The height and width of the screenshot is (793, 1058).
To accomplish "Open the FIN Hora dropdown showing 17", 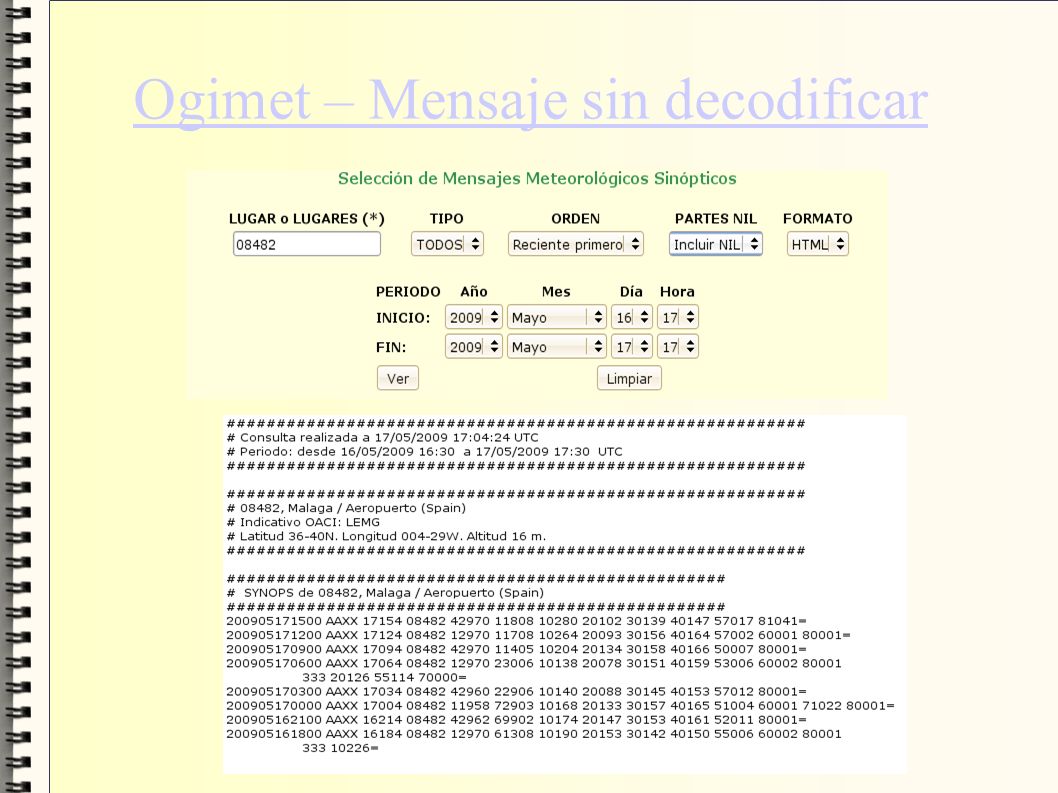I will click(x=678, y=347).
